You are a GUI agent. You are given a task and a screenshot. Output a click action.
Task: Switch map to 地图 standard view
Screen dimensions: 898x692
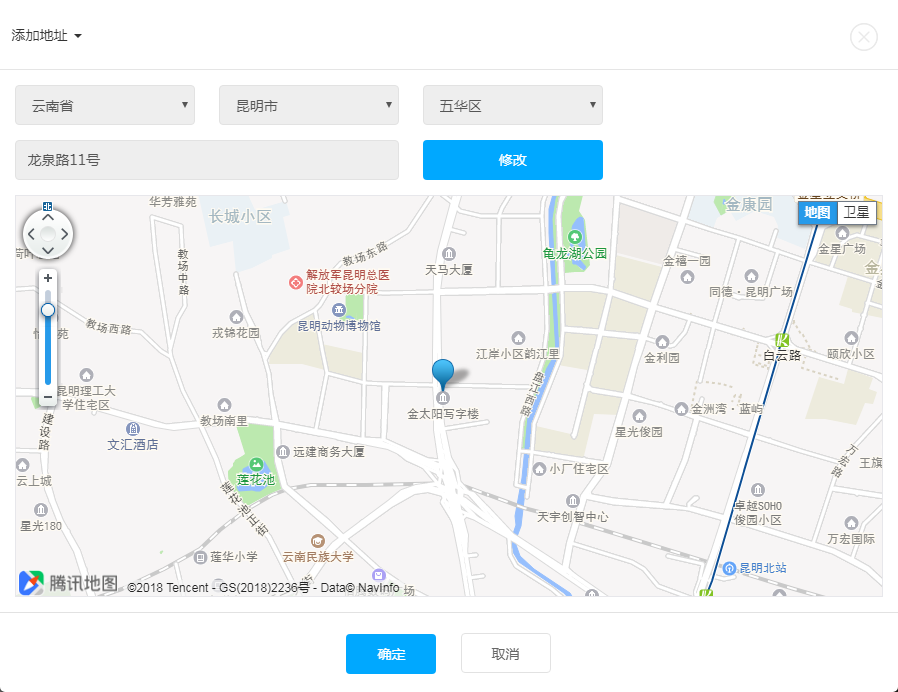click(817, 212)
